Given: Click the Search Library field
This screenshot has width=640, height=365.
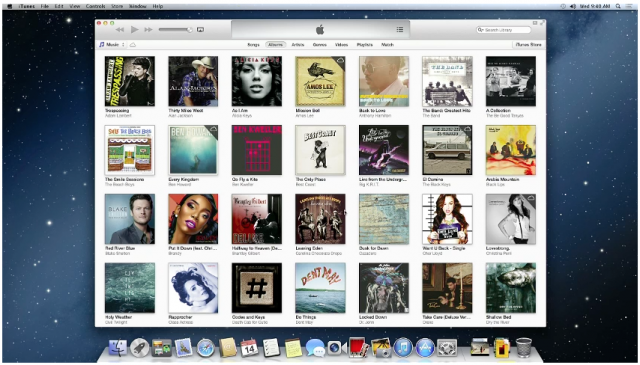Looking at the screenshot, I should tap(504, 30).
